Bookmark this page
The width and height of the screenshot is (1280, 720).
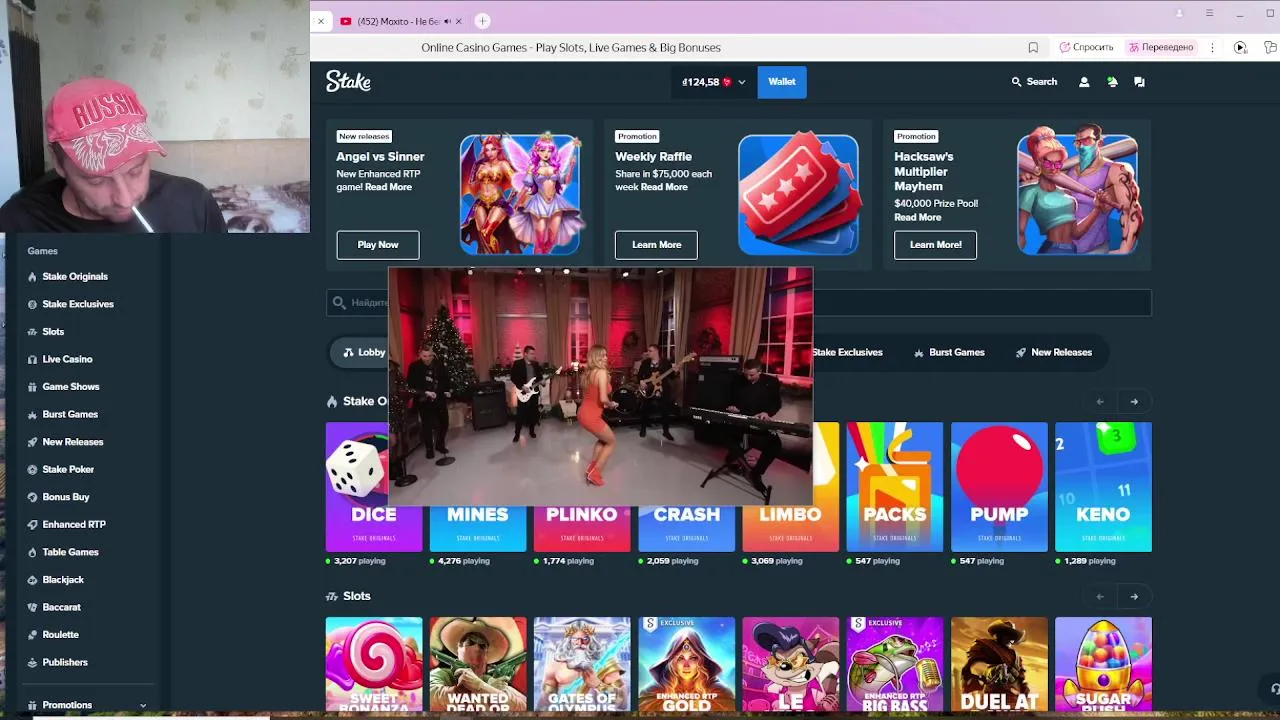pos(1033,48)
